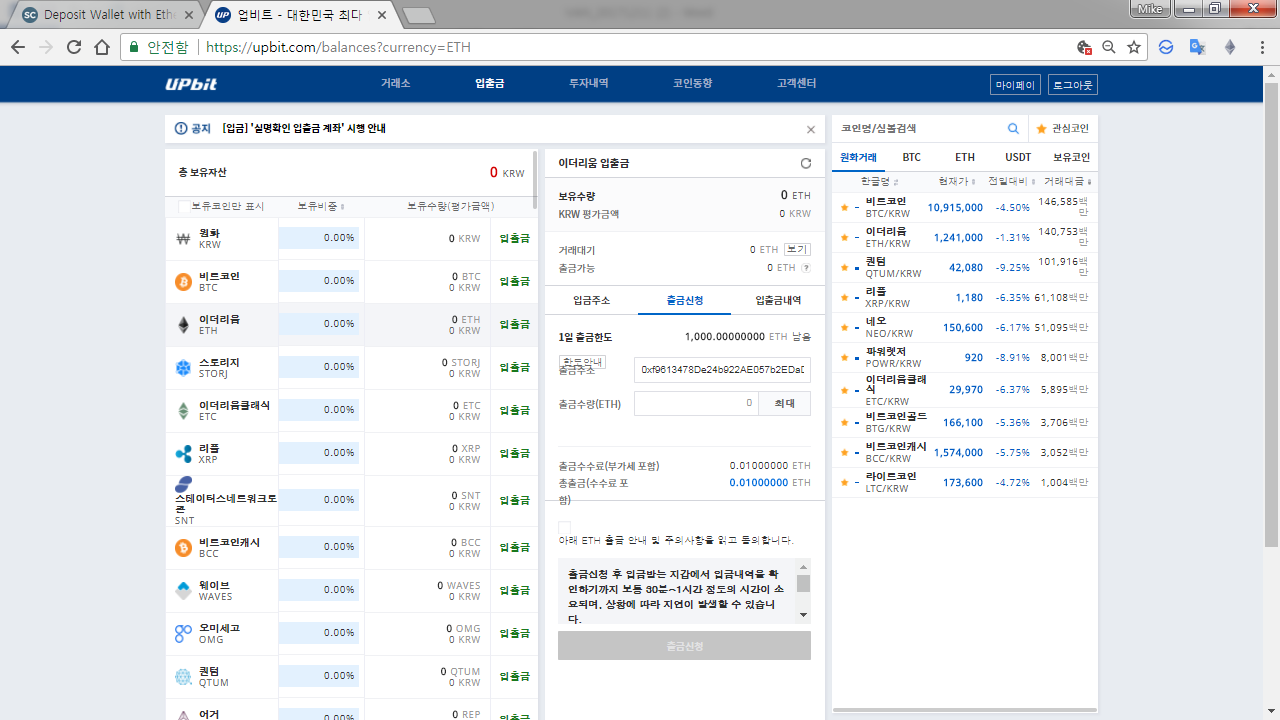Click the Ethereum coin icon in holdings list
This screenshot has height=720, width=1280.
[183, 325]
